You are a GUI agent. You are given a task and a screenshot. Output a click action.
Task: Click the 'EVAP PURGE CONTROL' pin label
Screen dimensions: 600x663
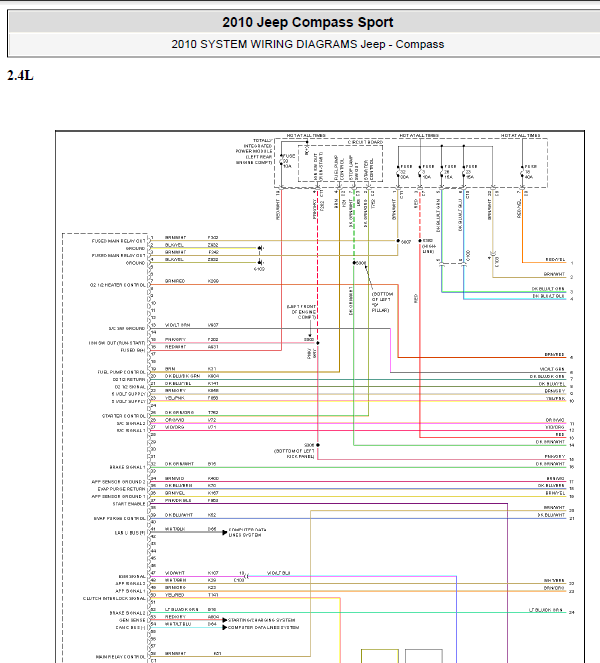point(120,518)
